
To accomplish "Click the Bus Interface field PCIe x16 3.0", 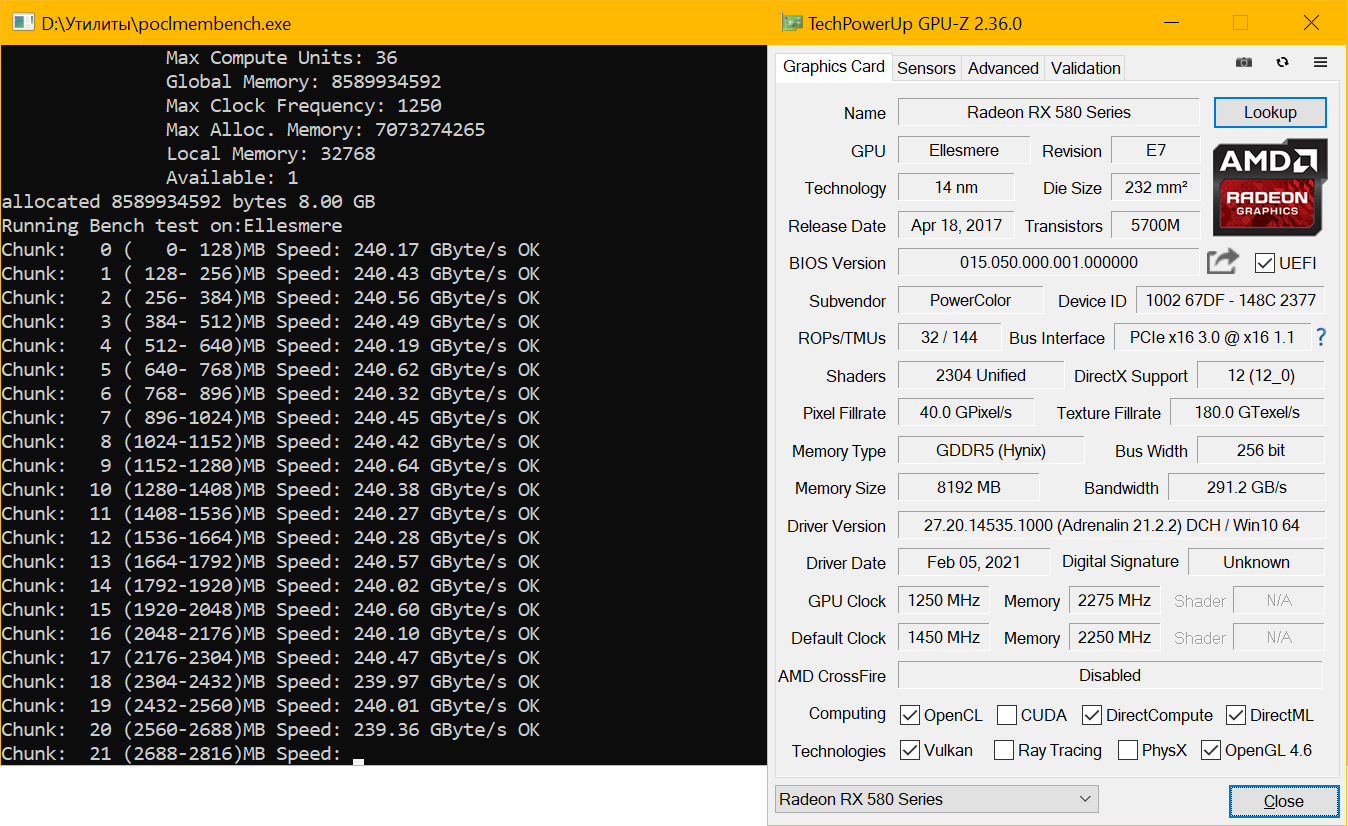I will [x=1212, y=338].
